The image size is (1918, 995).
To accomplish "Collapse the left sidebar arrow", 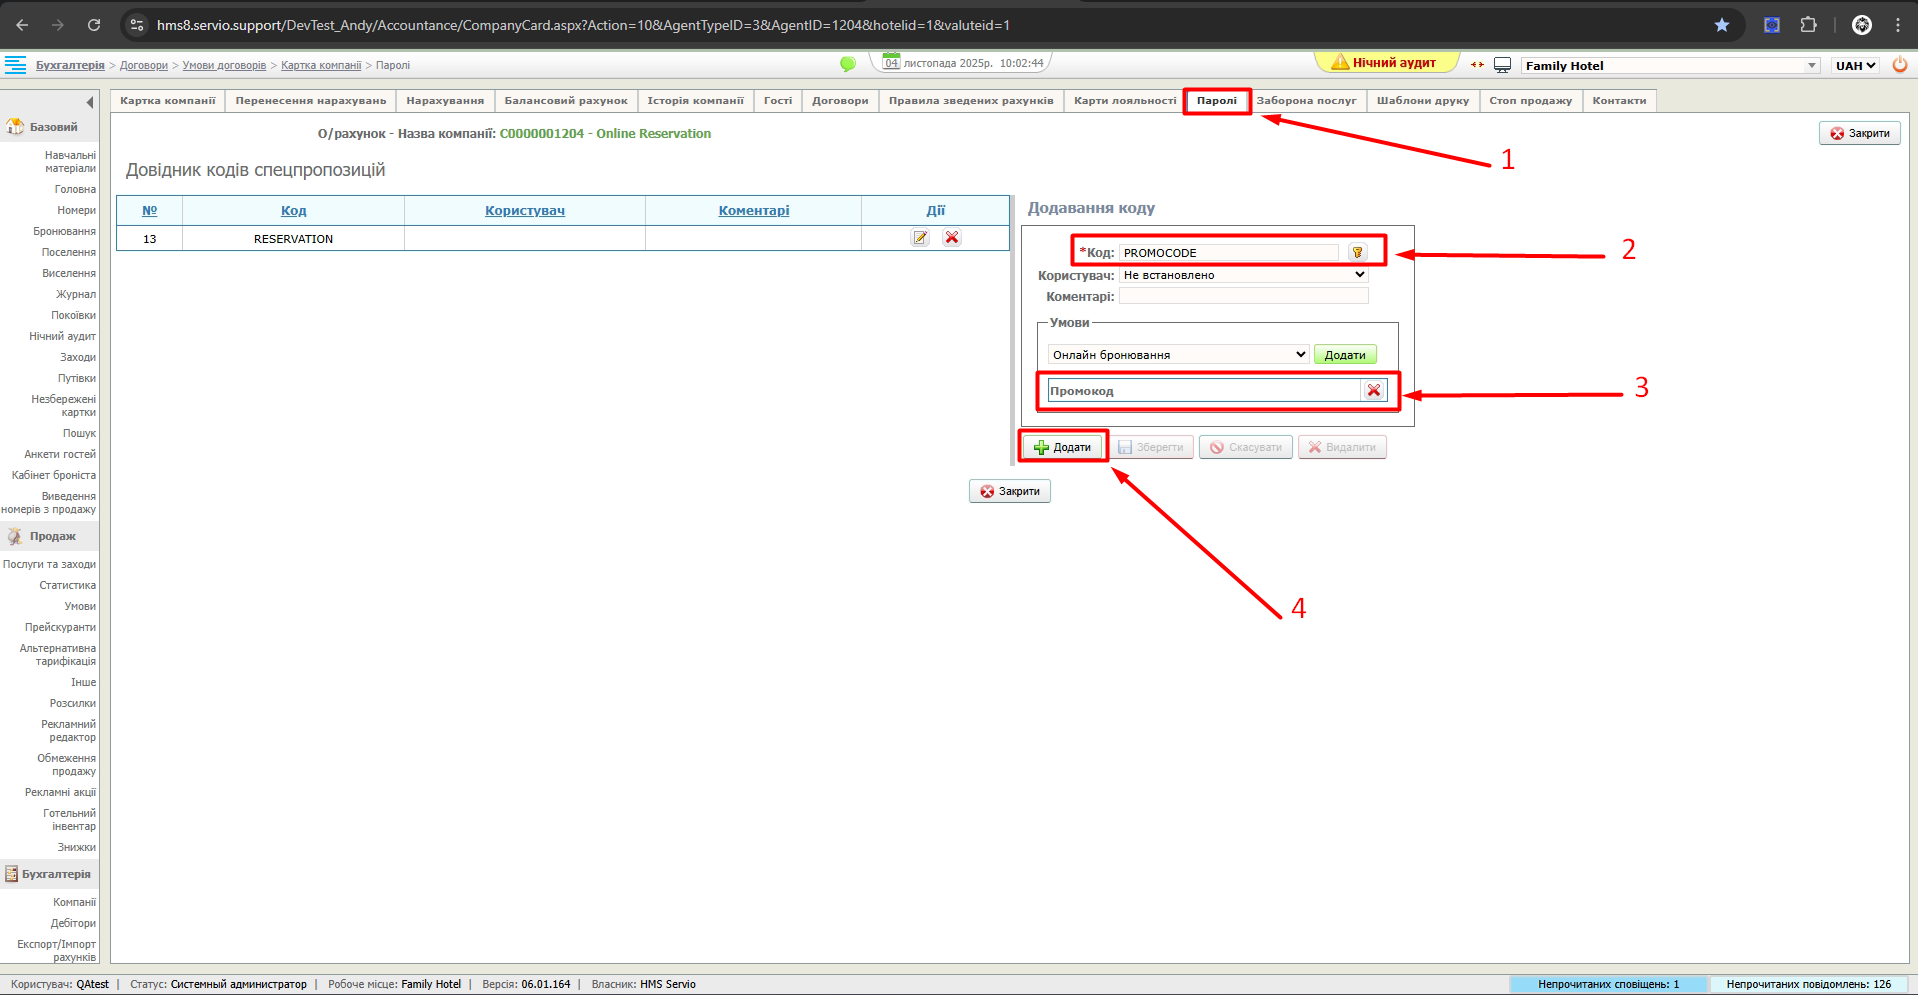I will coord(90,102).
